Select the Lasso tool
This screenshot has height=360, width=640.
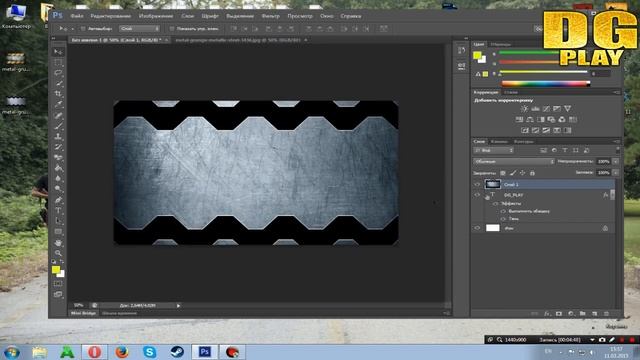point(58,73)
